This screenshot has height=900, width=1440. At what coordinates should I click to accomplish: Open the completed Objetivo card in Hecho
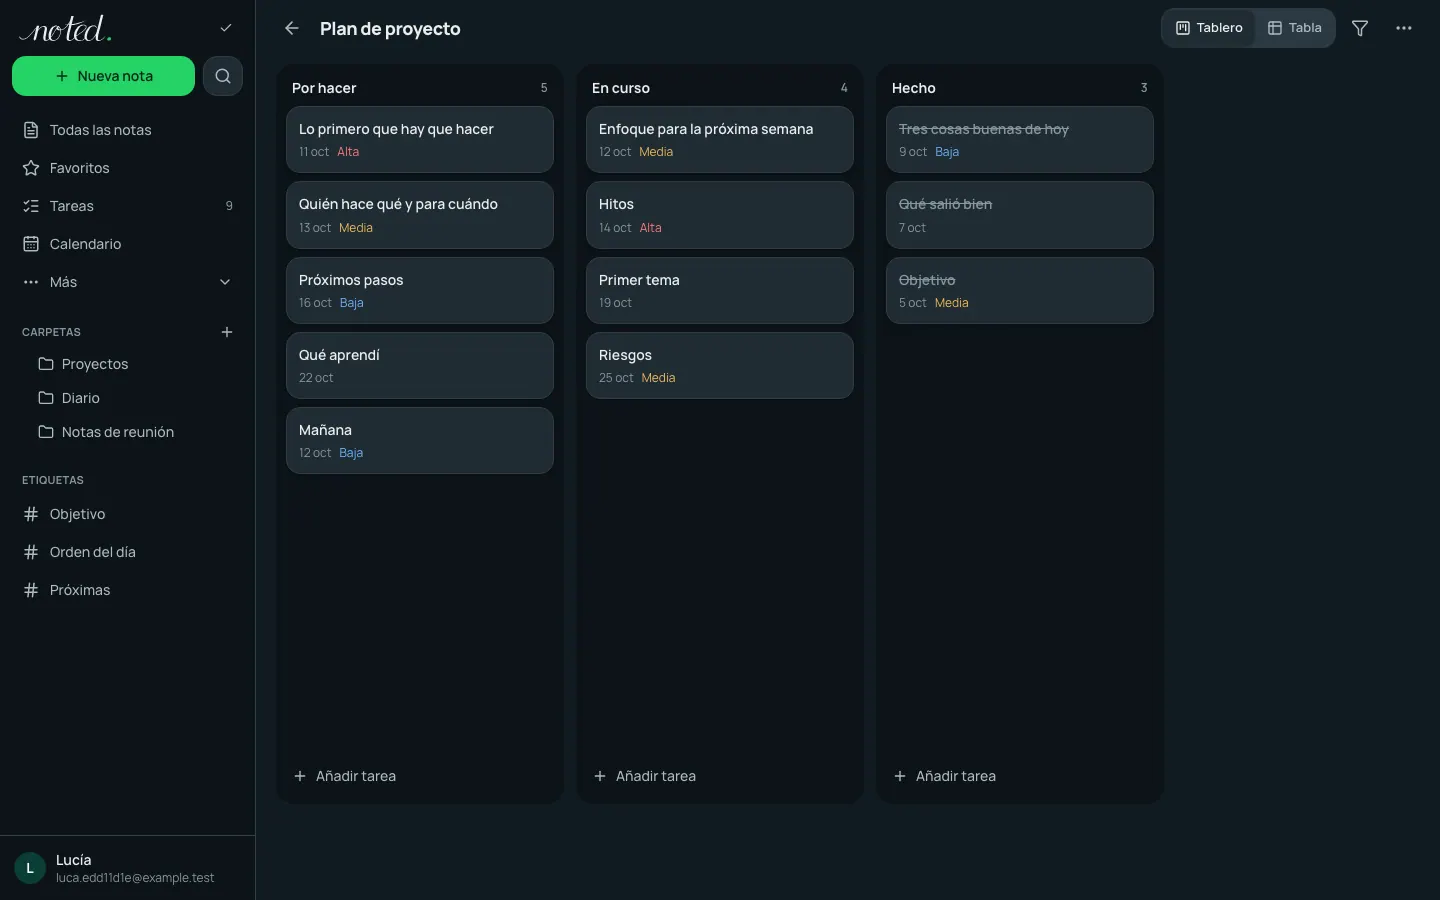1020,290
